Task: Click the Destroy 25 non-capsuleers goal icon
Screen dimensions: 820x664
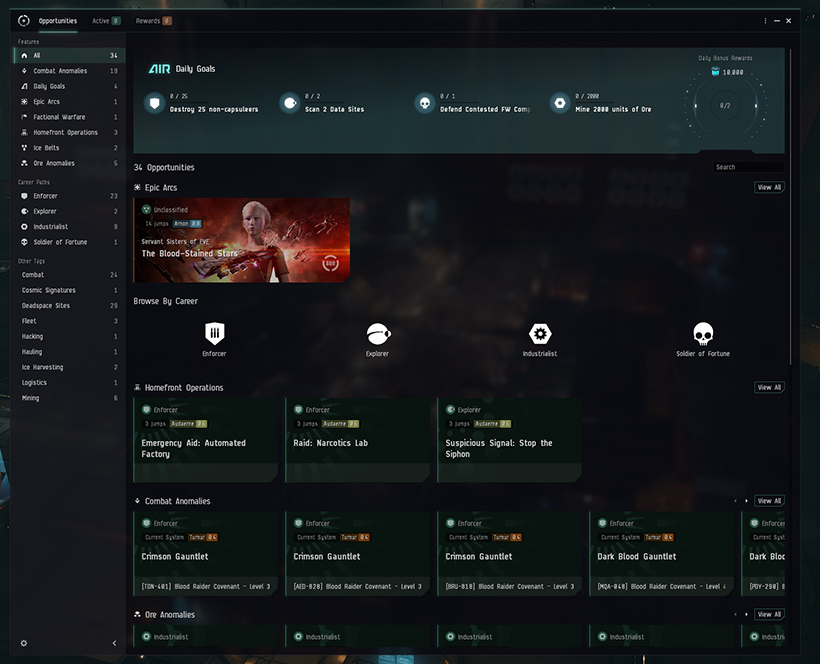Action: coord(154,104)
